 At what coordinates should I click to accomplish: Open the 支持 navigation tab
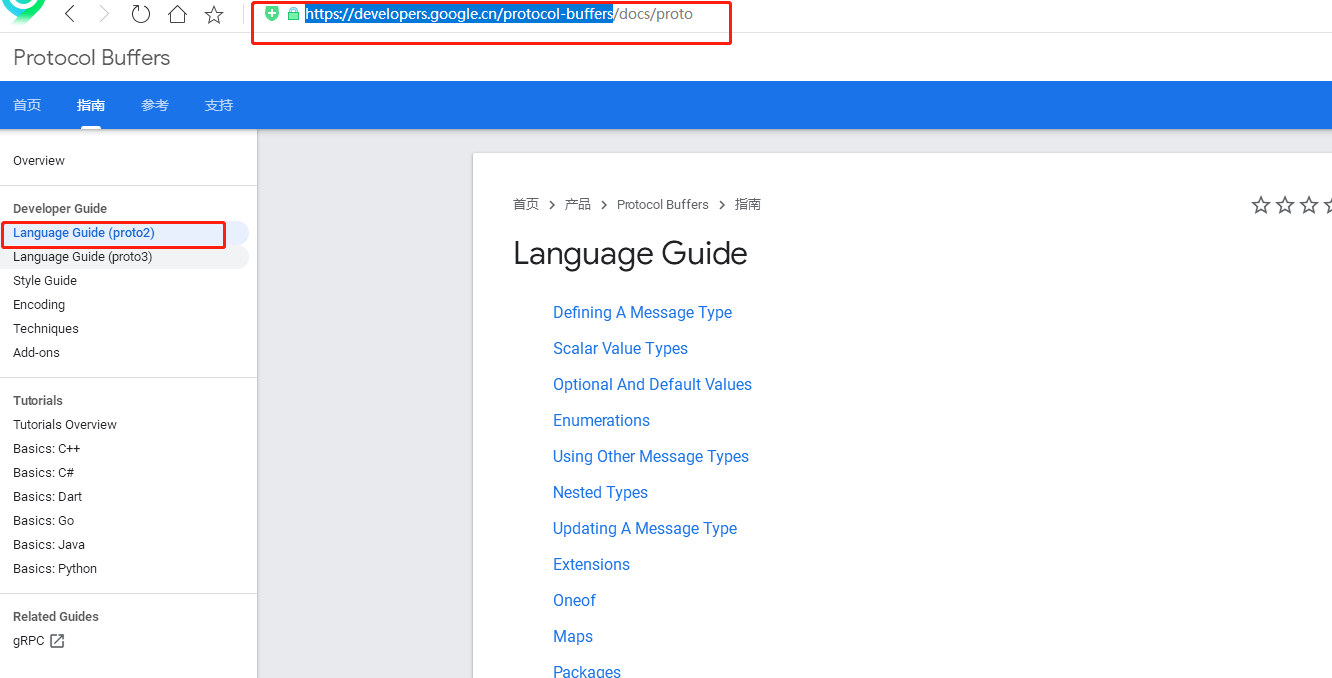(x=219, y=105)
